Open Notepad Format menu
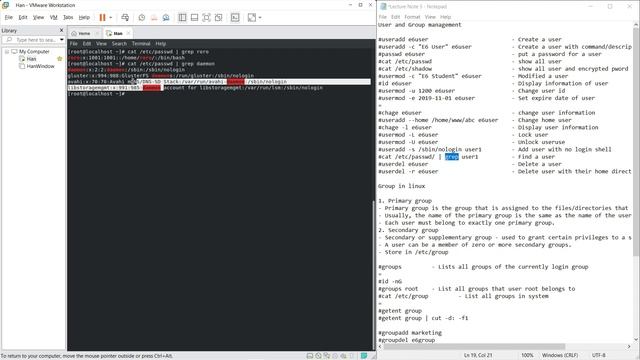 click(412, 17)
